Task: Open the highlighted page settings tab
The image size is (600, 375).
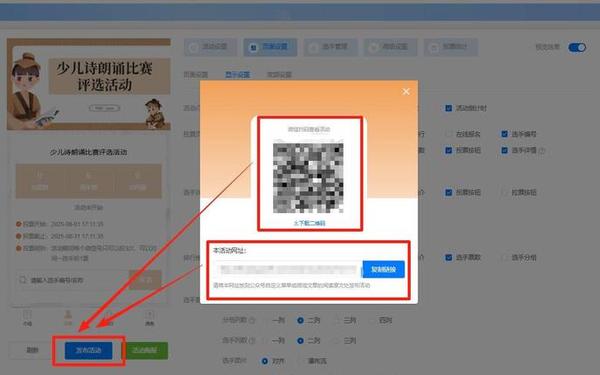Action: click(270, 47)
